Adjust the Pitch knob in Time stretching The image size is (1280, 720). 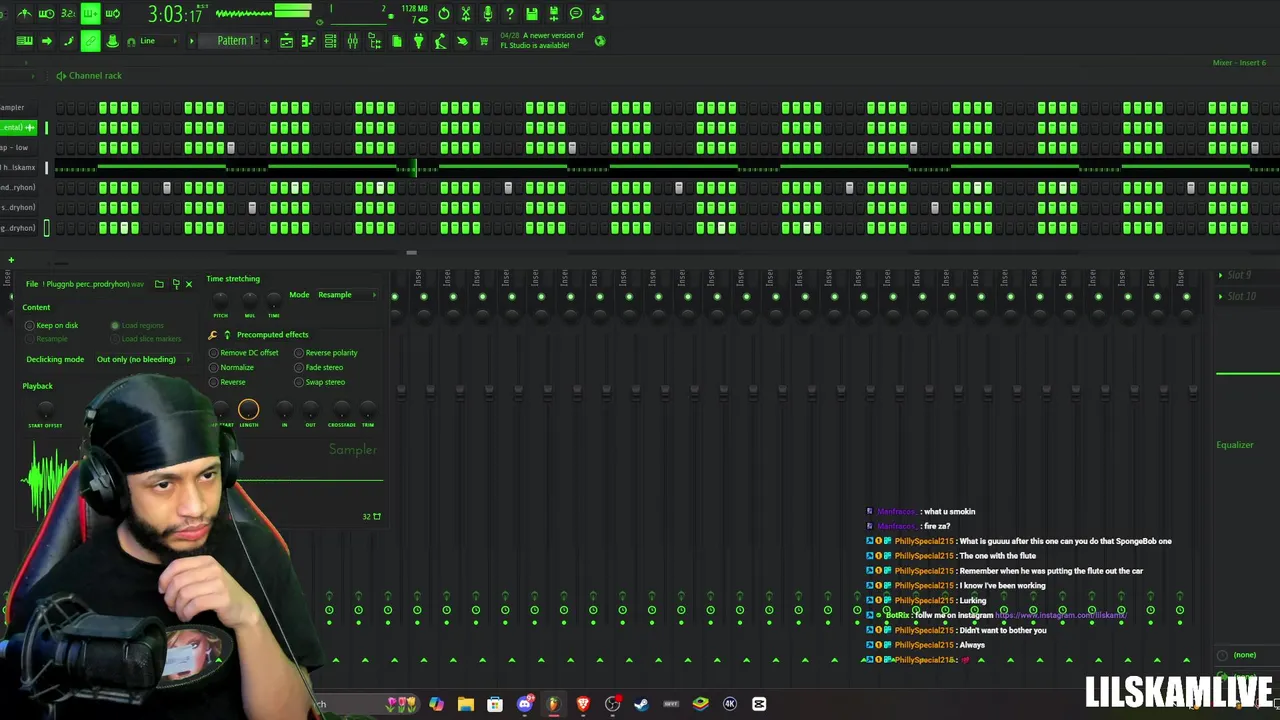point(221,300)
